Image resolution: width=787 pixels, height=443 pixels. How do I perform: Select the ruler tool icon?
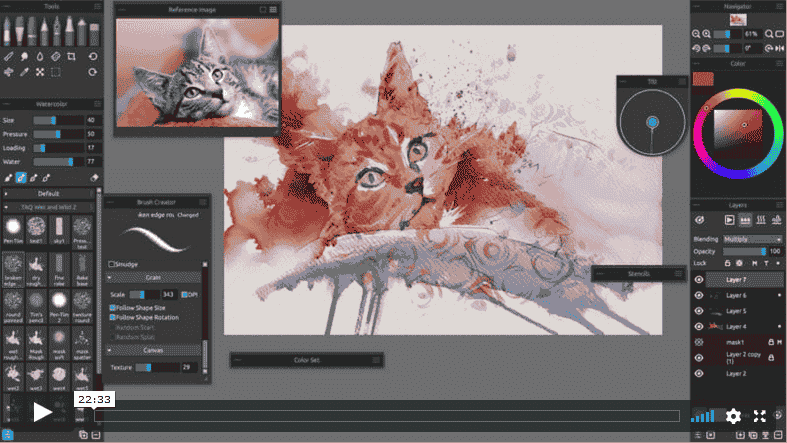tap(9, 56)
